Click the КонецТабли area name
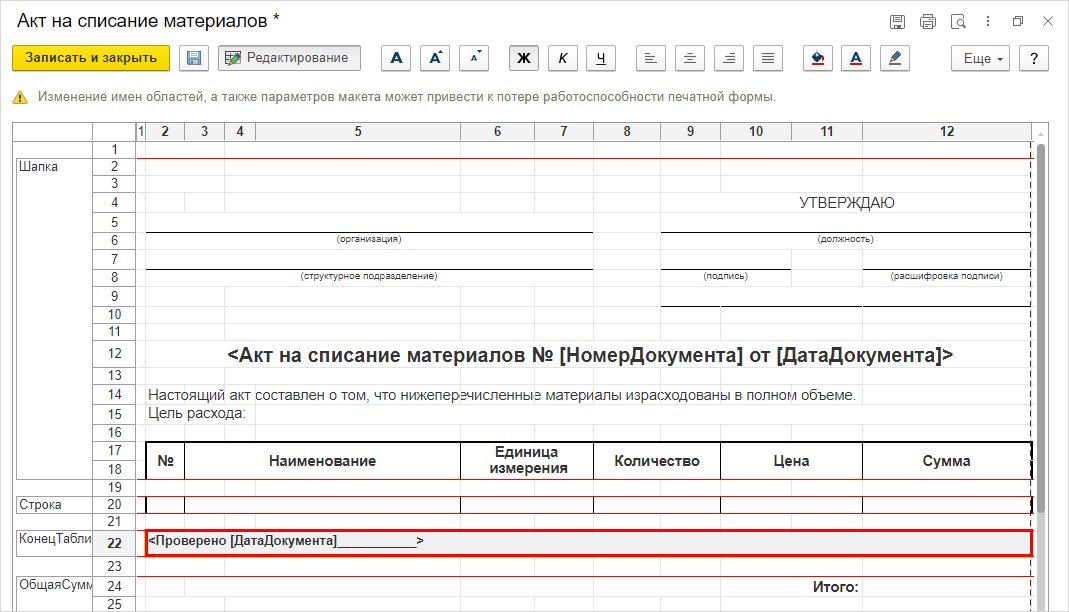1069x612 pixels. coord(55,538)
